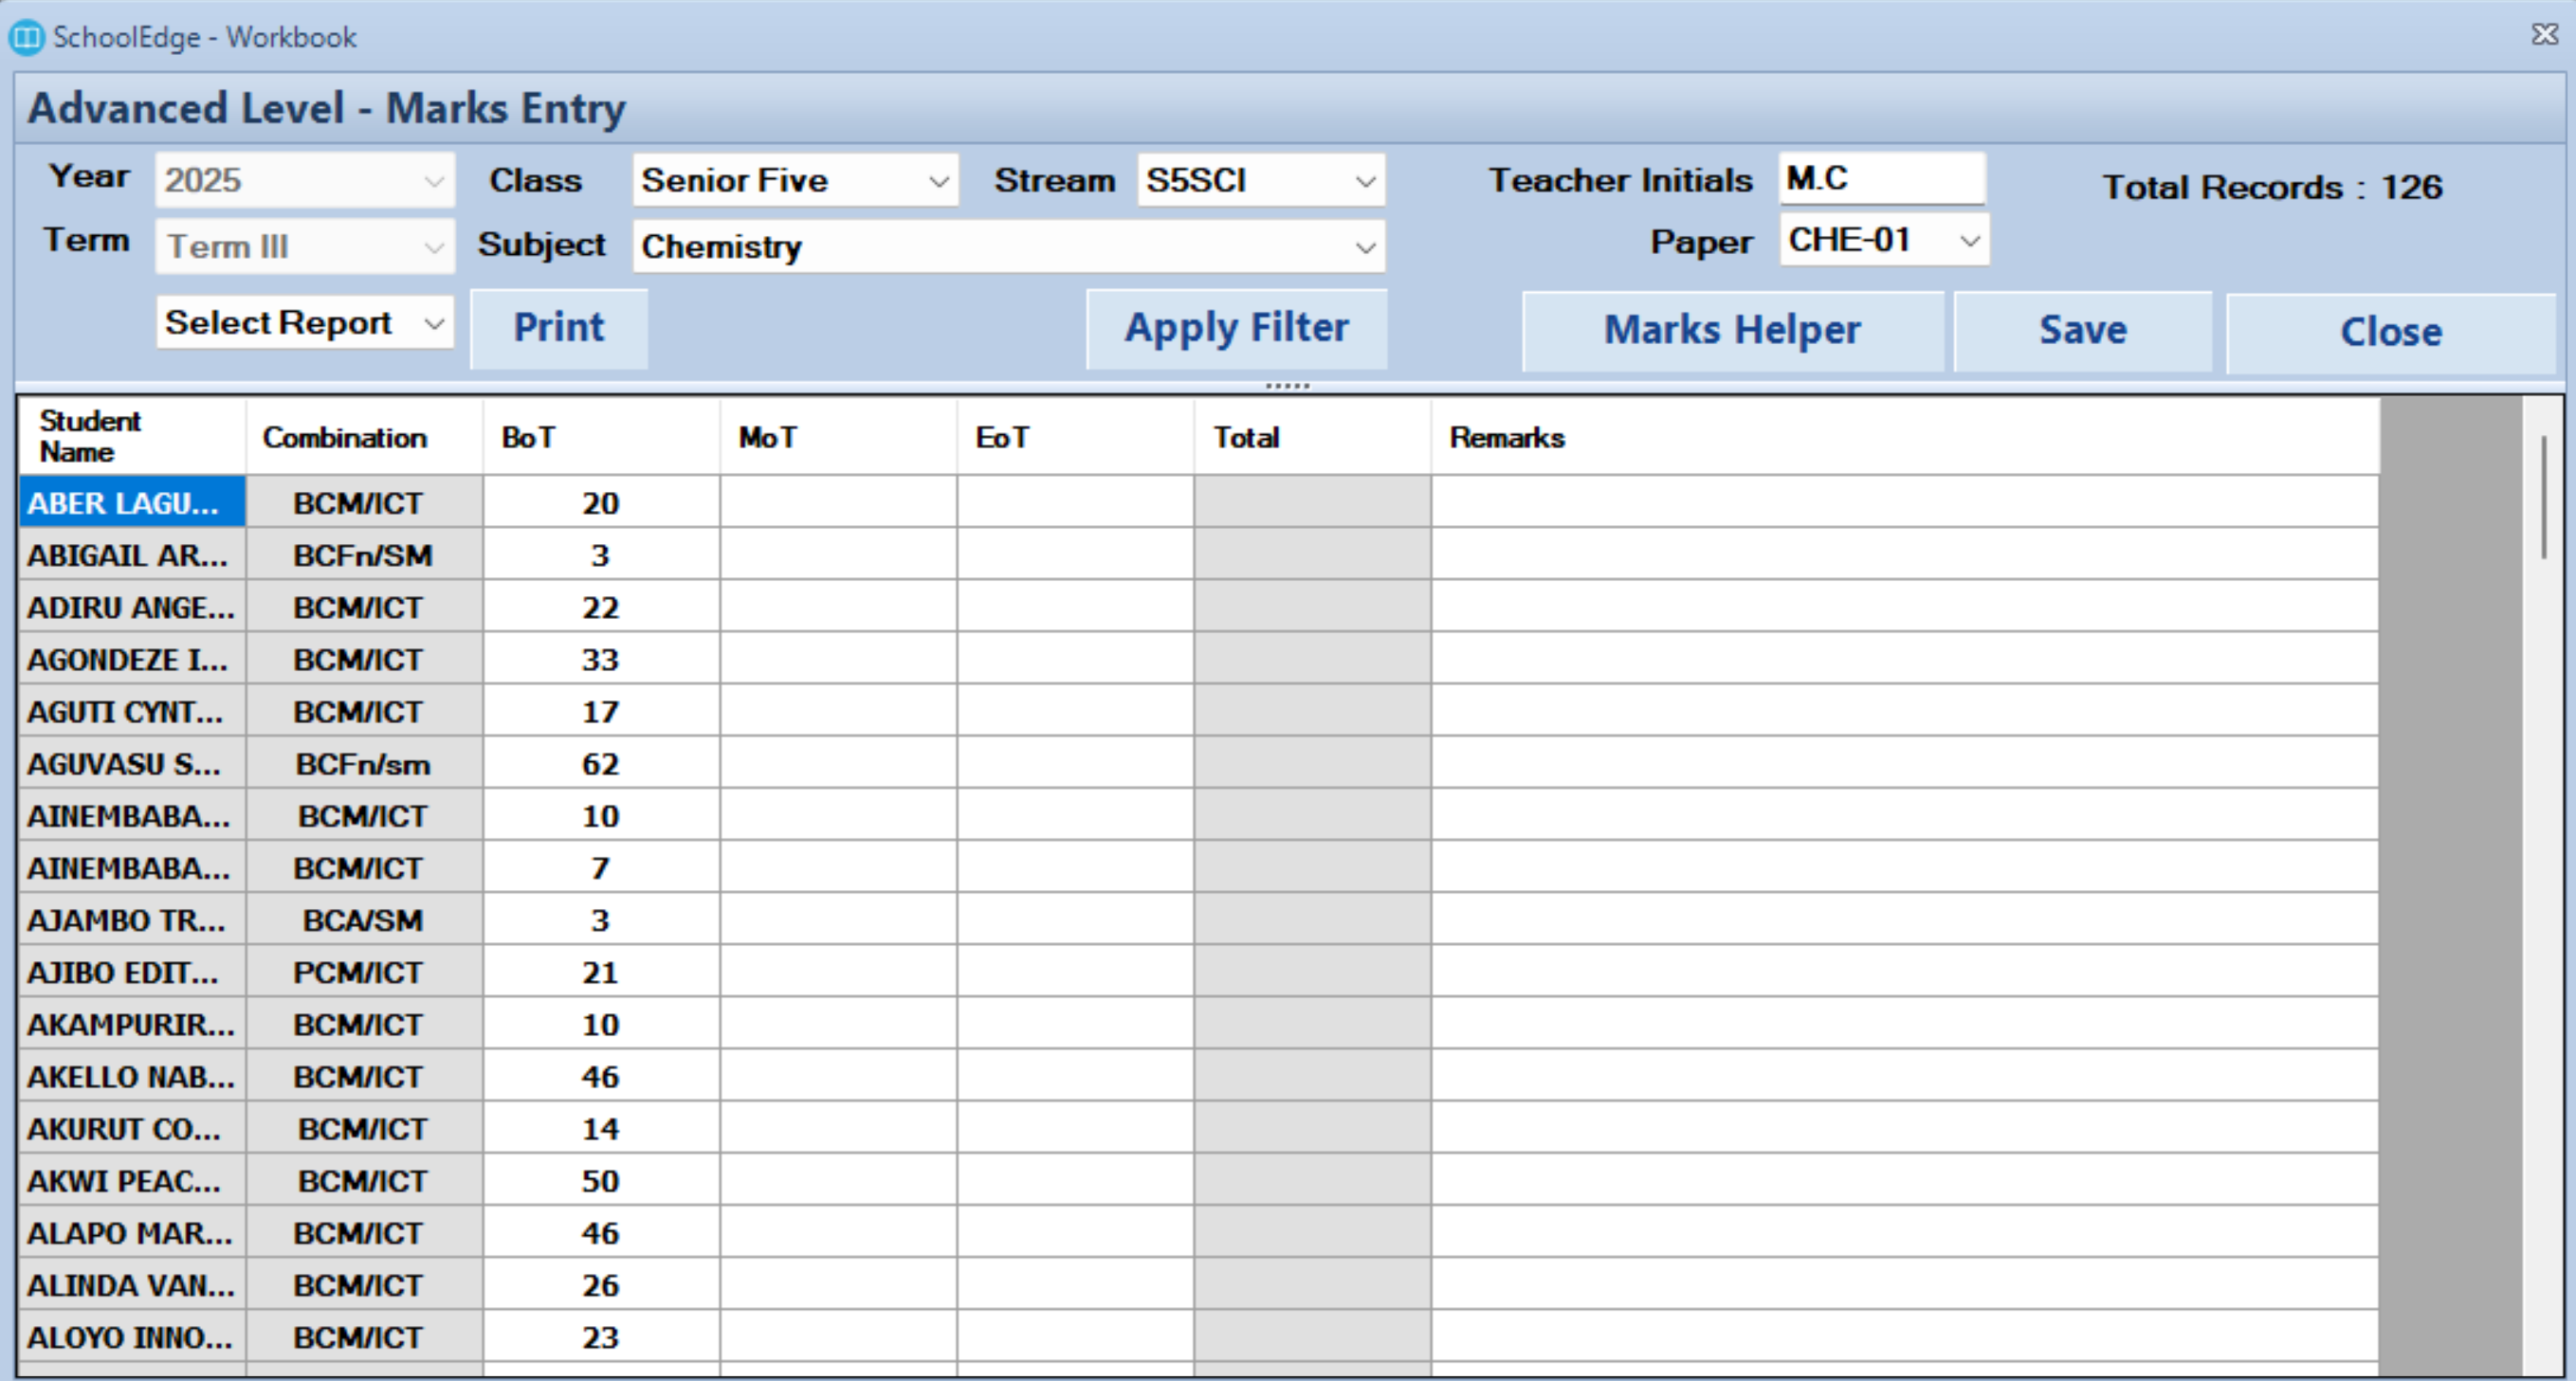The width and height of the screenshot is (2576, 1381).
Task: Save the entered marks
Action: point(2082,331)
